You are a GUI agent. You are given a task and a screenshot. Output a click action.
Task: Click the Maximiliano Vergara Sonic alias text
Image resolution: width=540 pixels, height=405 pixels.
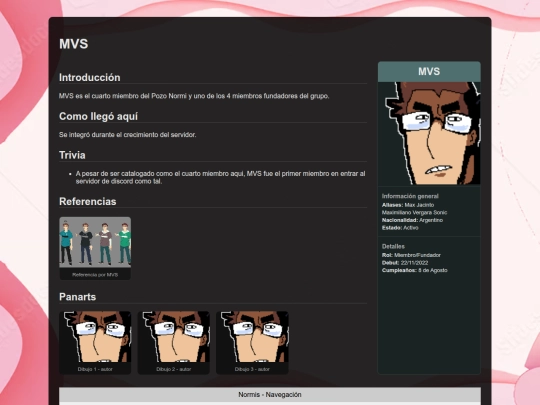pyautogui.click(x=414, y=212)
